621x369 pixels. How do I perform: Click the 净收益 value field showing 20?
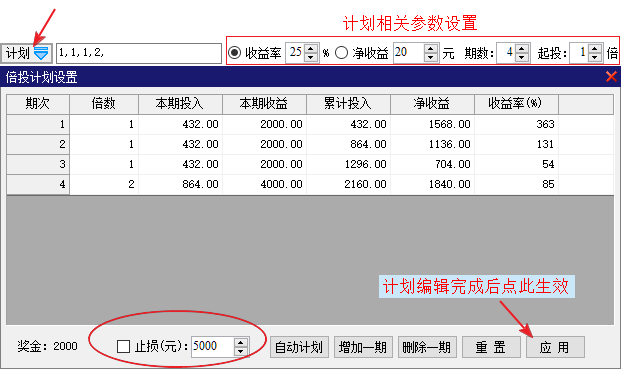(409, 53)
